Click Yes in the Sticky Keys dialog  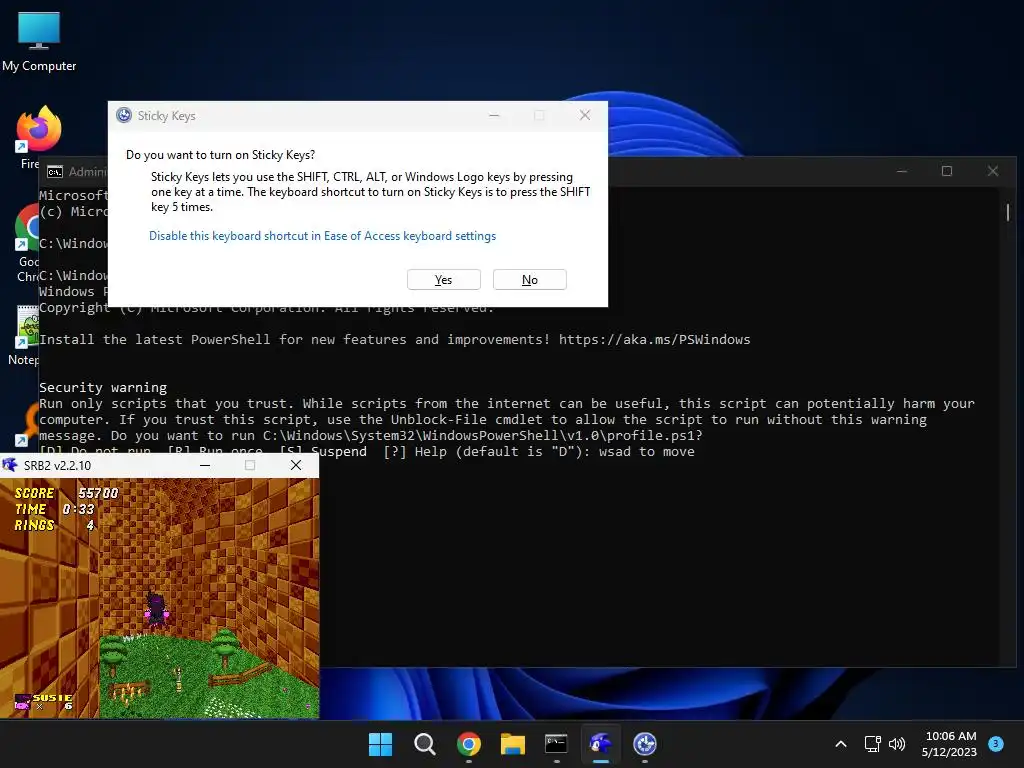pos(443,280)
